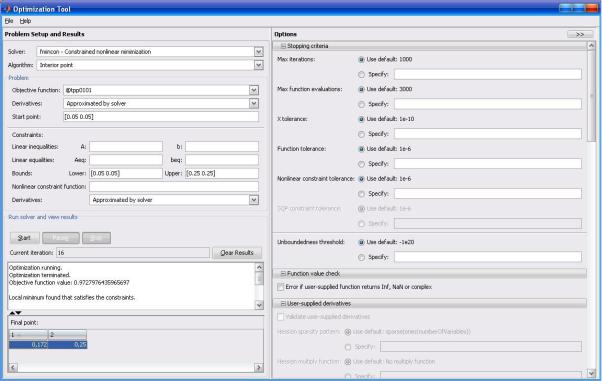Click the linear inequalities b field
The width and height of the screenshot is (602, 381).
point(222,147)
